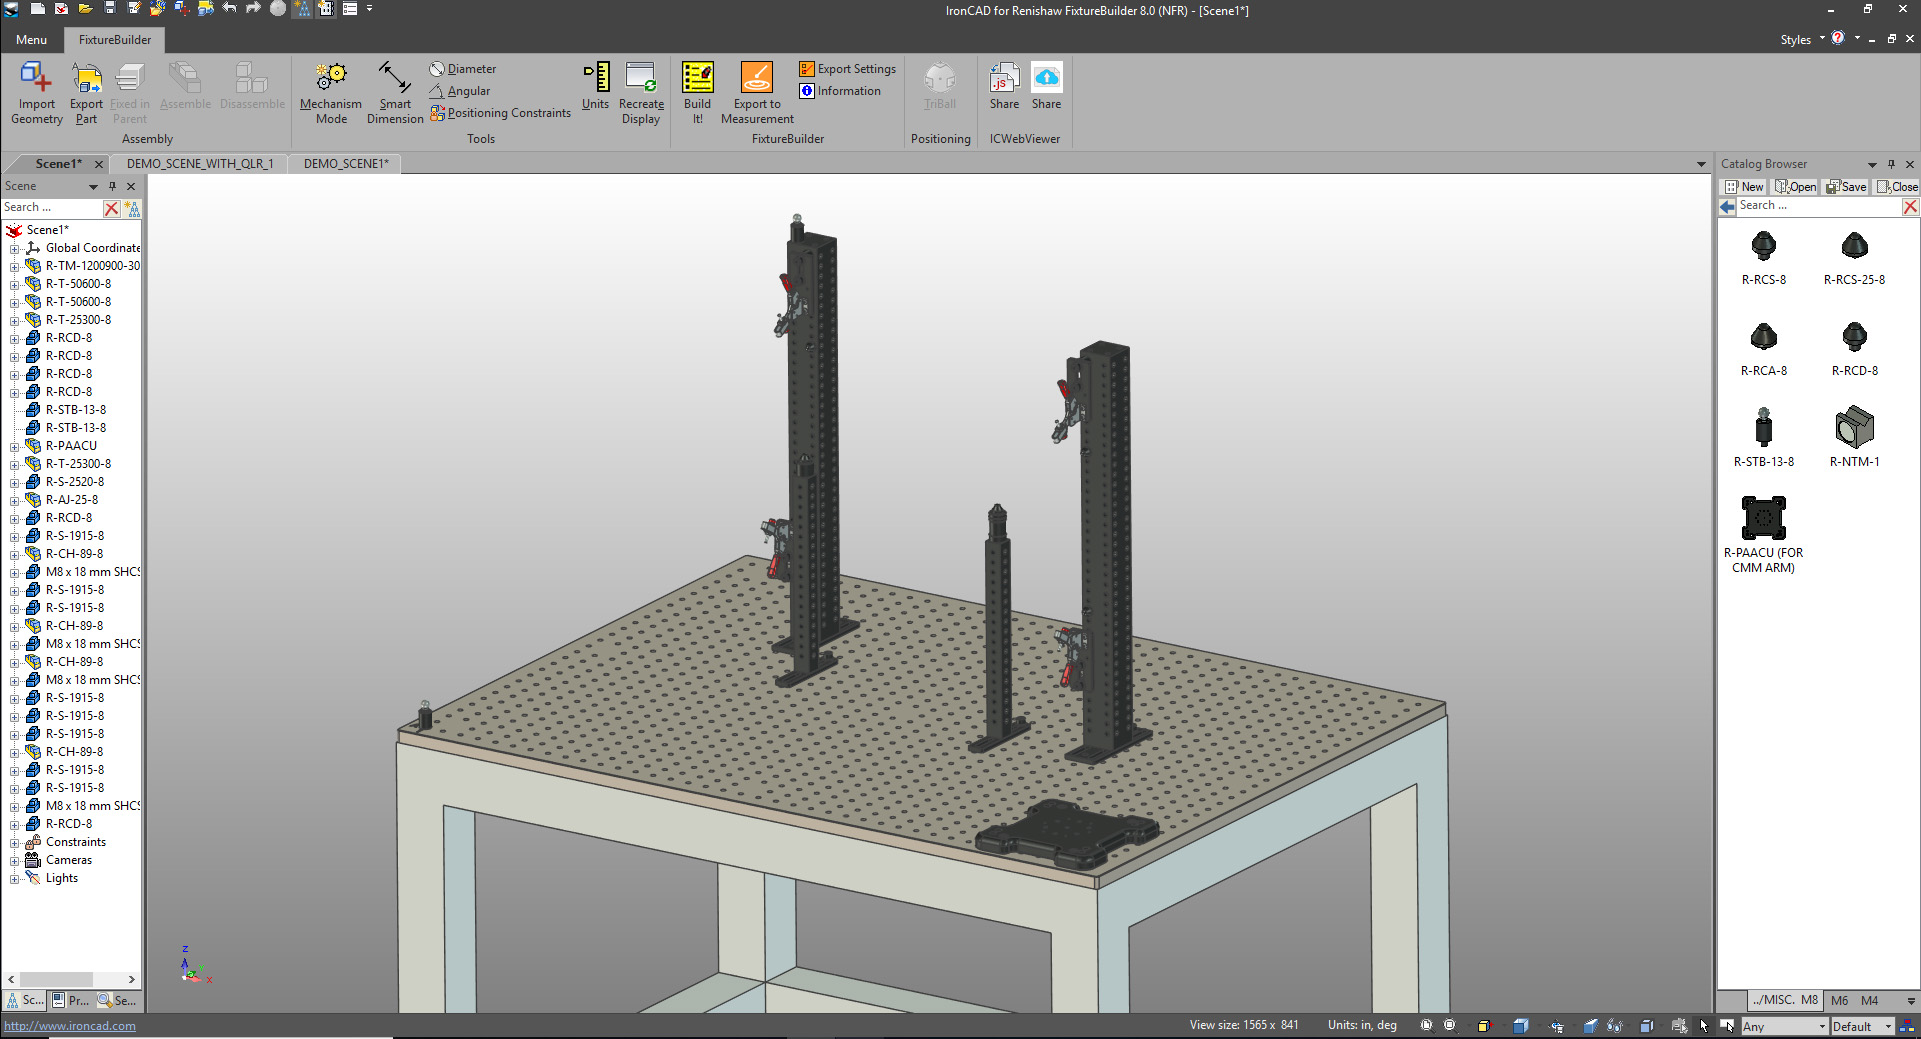The height and width of the screenshot is (1039, 1921).
Task: Close the Scene1* document tab
Action: [x=98, y=164]
